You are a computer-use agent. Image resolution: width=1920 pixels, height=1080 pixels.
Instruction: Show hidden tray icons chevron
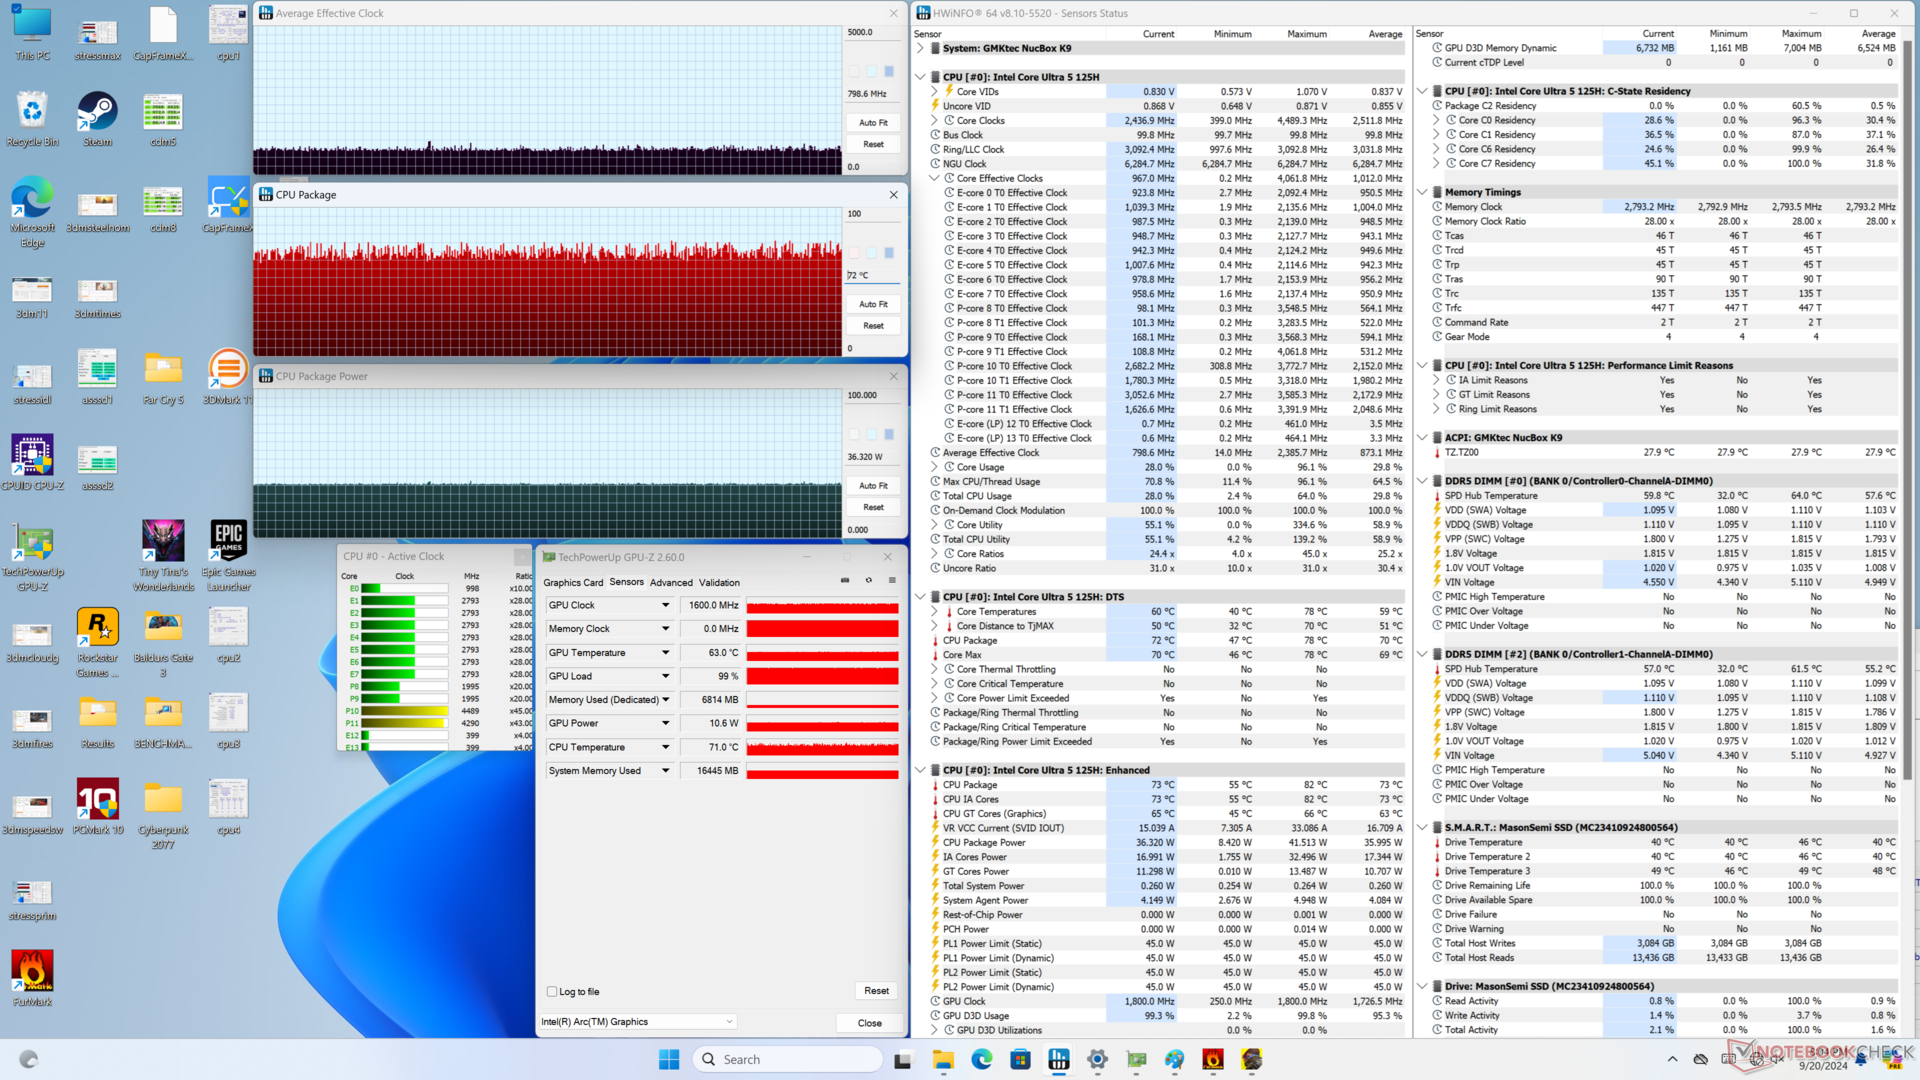pos(1672,1059)
